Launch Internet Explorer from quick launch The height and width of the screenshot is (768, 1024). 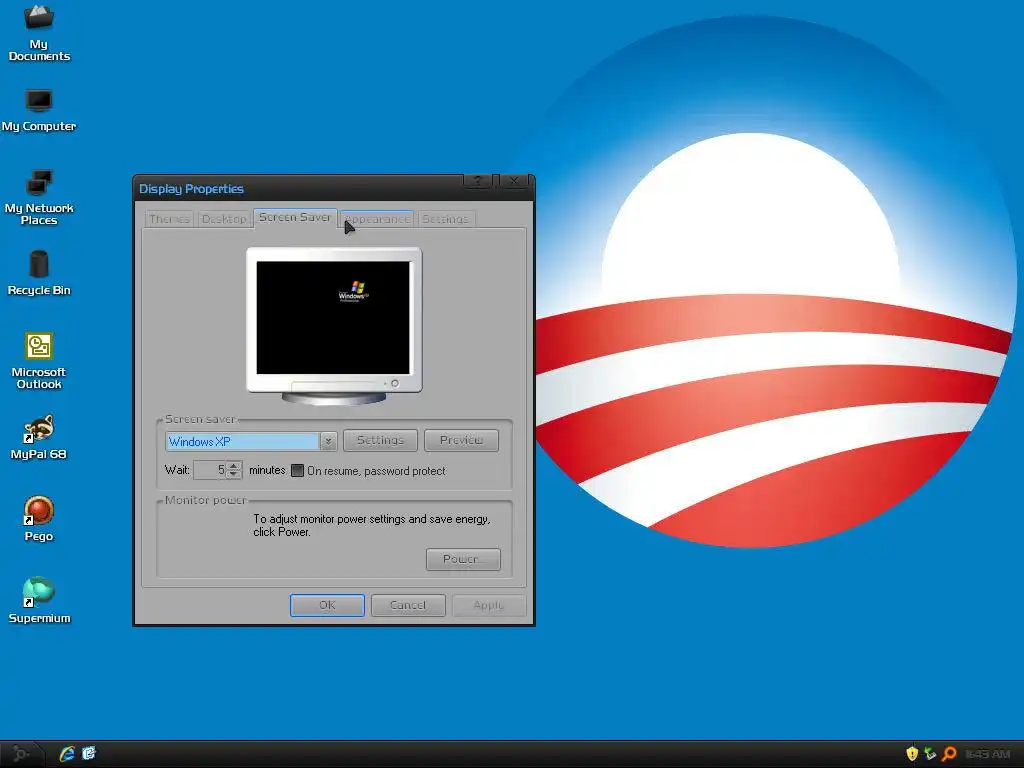67,754
